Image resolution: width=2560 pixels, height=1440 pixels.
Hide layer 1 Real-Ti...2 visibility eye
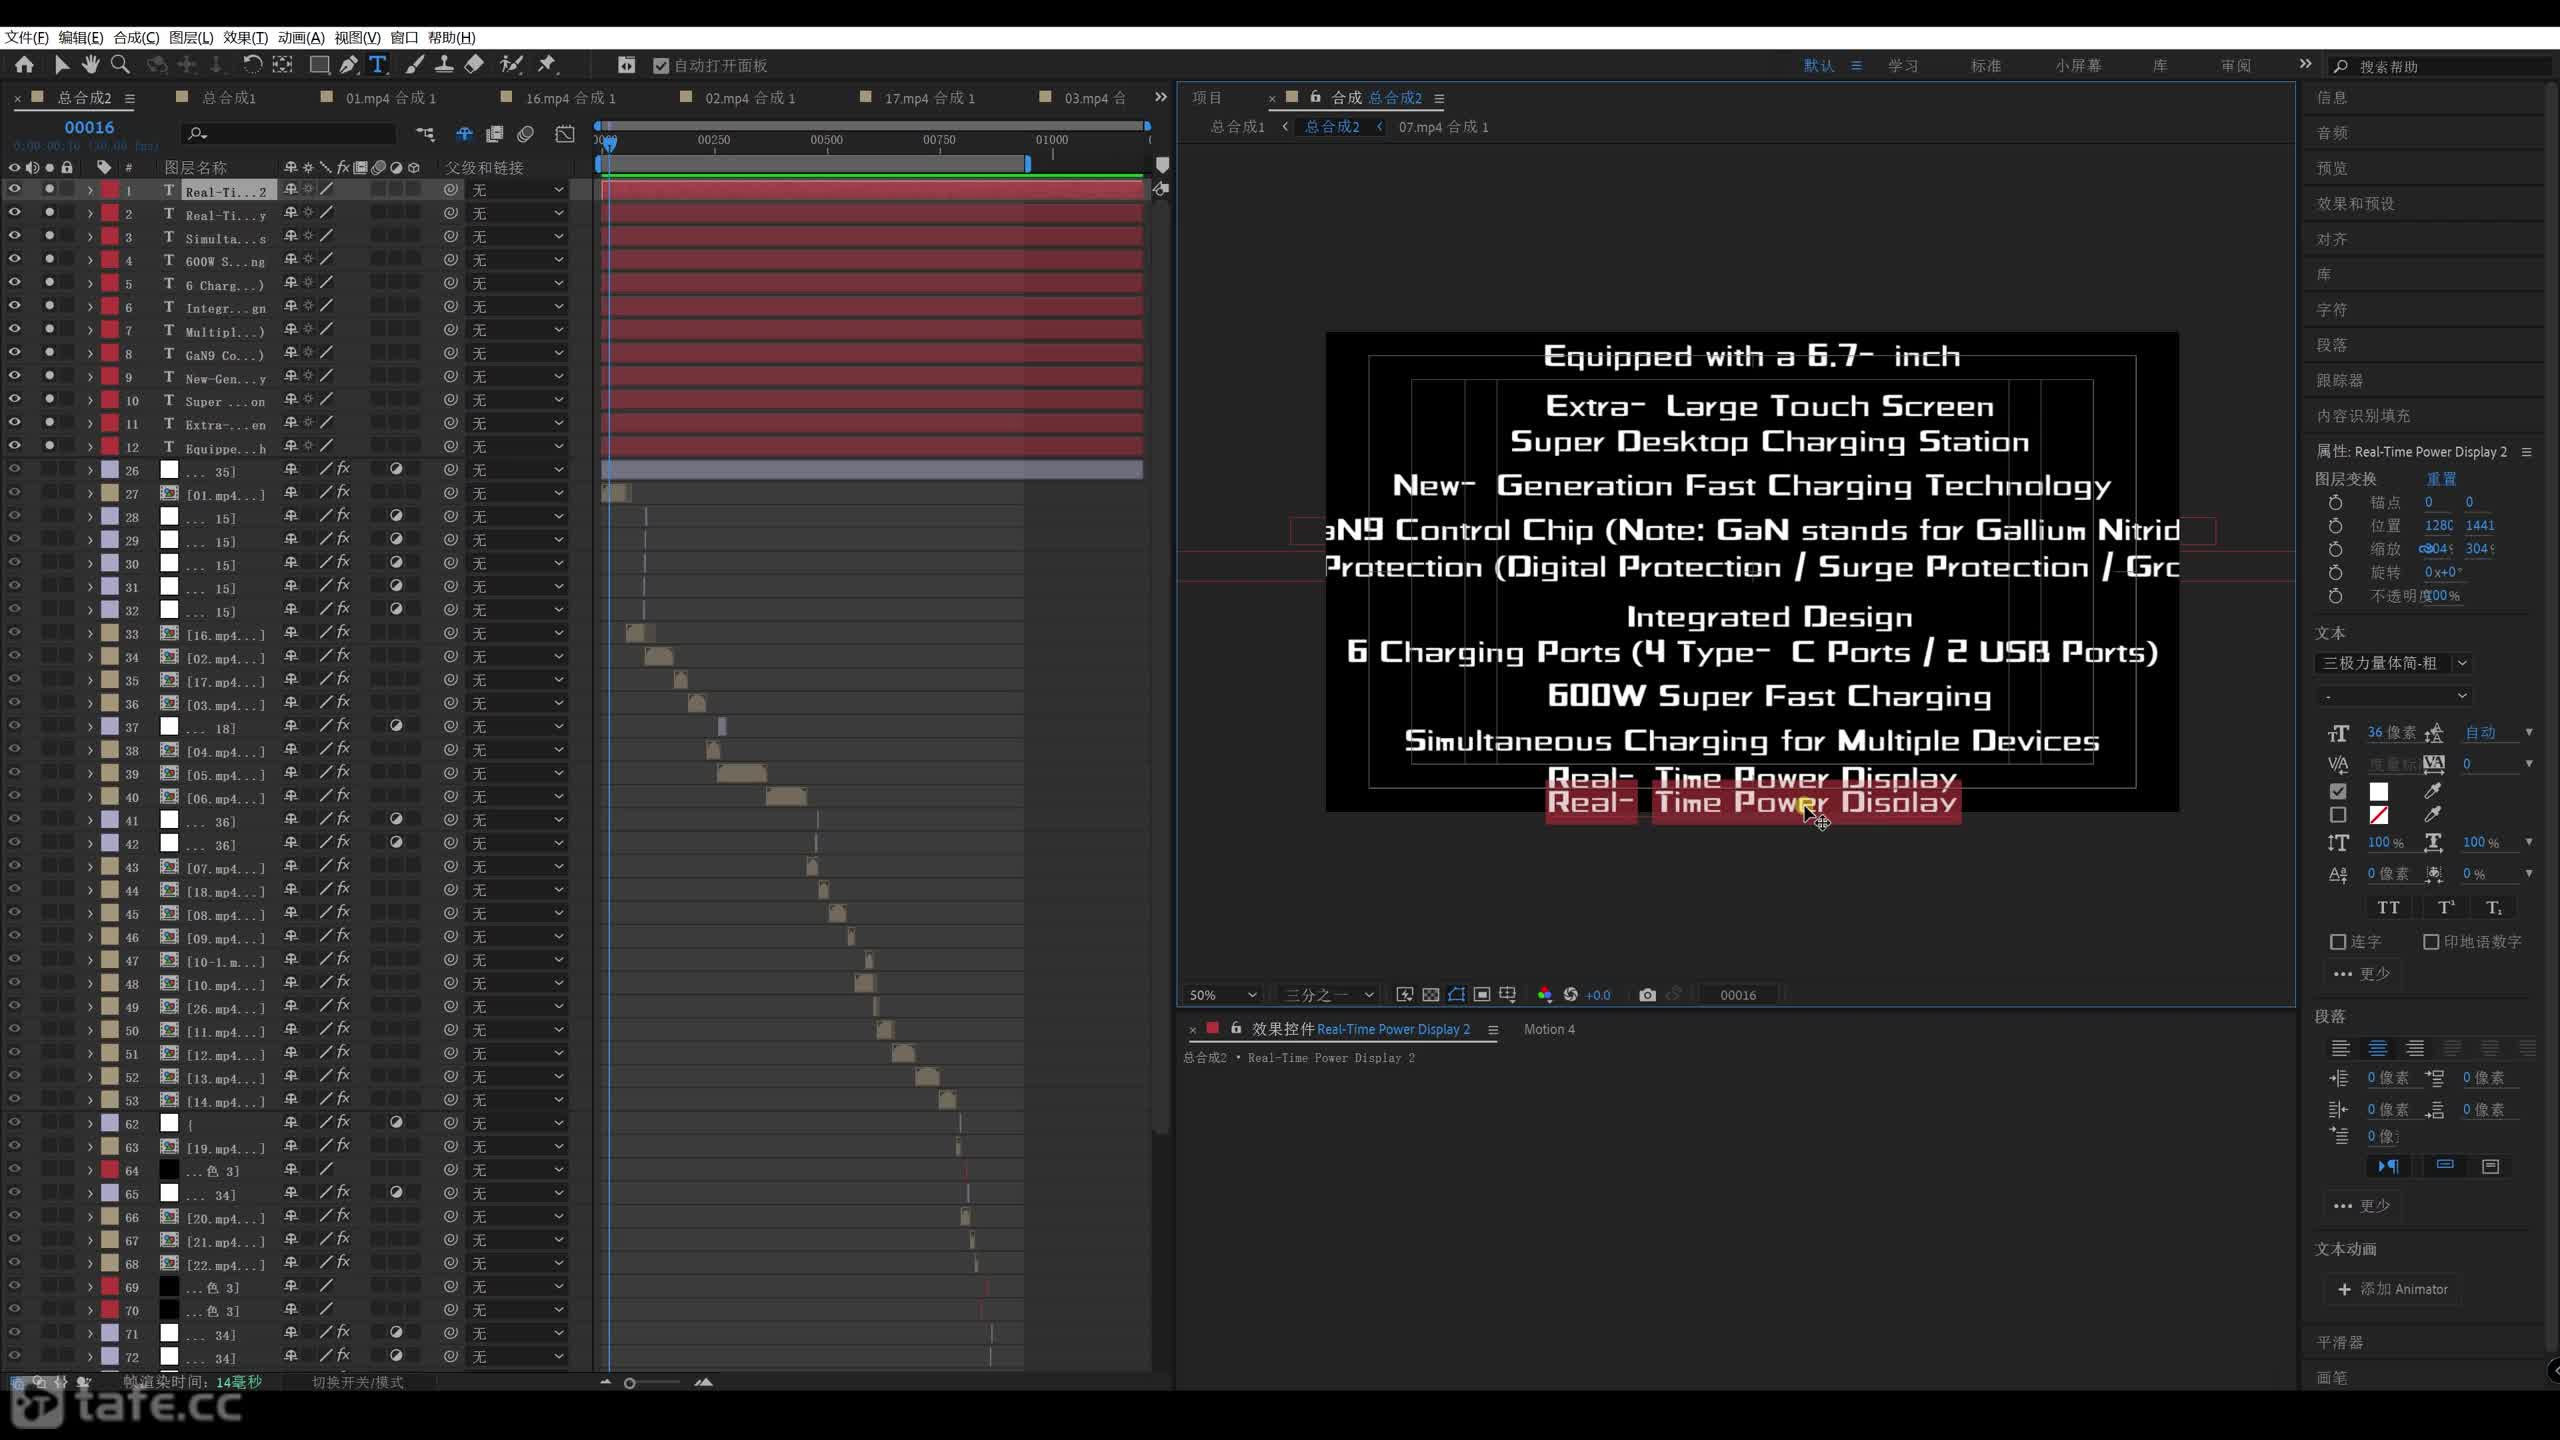(15, 189)
